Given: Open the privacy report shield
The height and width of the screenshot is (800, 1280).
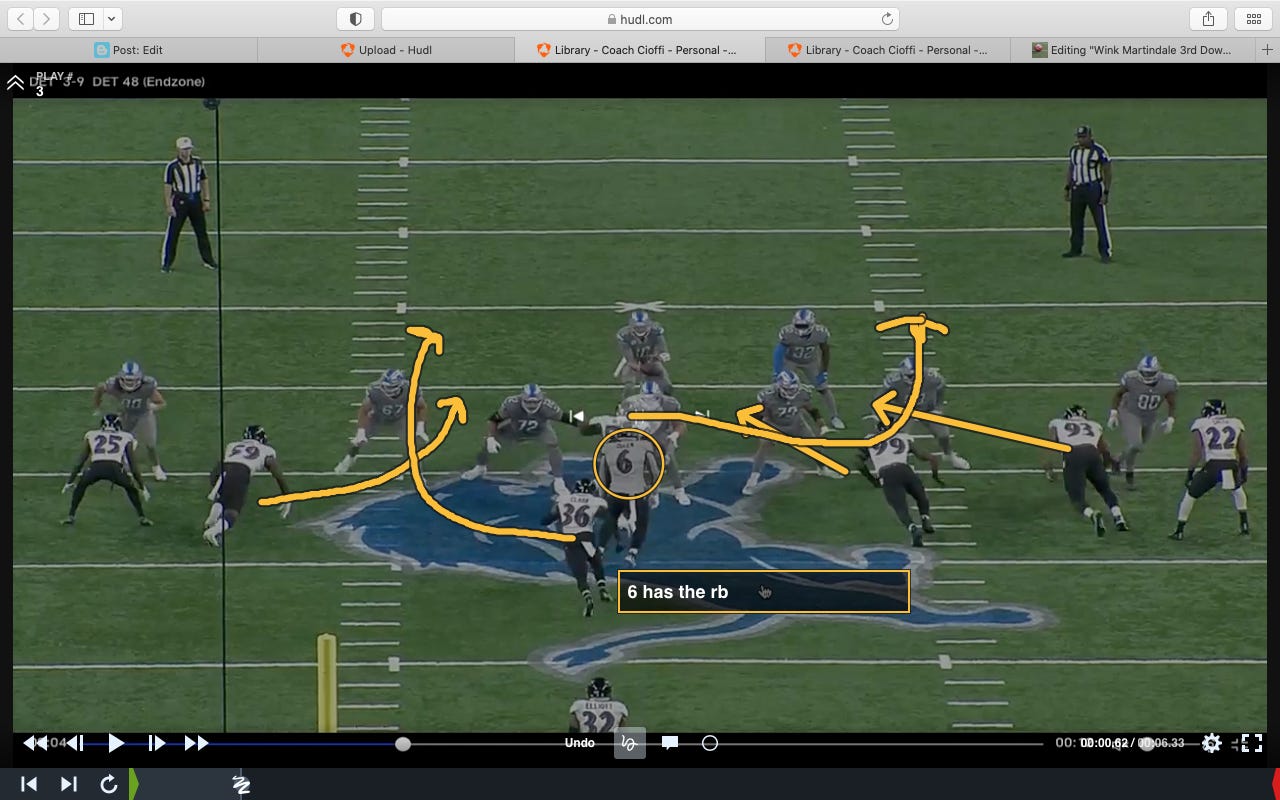Looking at the screenshot, I should pos(356,19).
